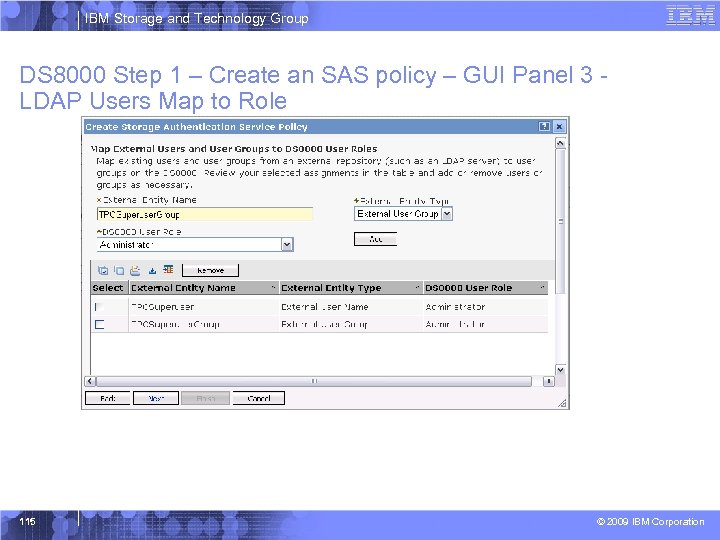720x540 pixels.
Task: Open the help icon in dialog title bar
Action: click(544, 126)
